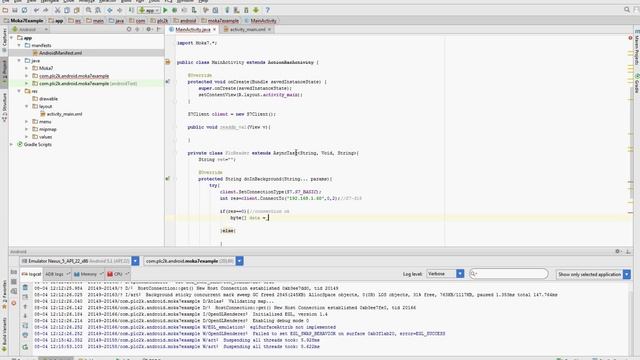This screenshot has width=640, height=360.
Task: Clear logcat with the trash icon
Action: coord(25,287)
